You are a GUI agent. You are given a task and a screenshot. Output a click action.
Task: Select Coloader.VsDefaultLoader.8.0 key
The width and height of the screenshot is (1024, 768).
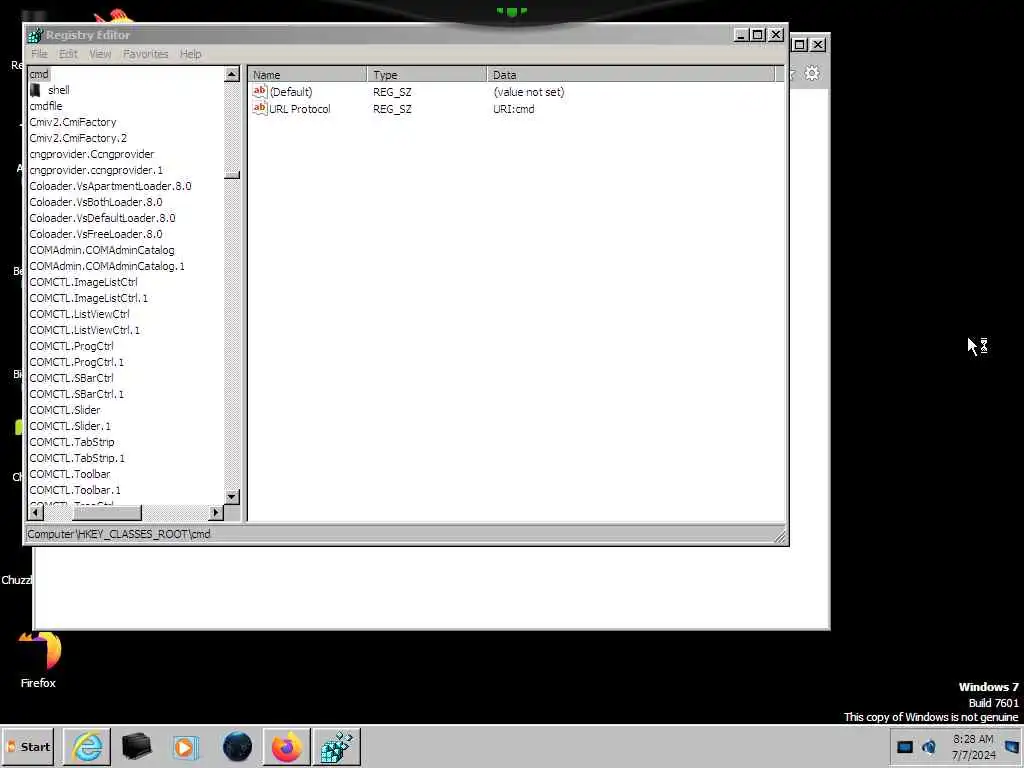click(x=102, y=218)
